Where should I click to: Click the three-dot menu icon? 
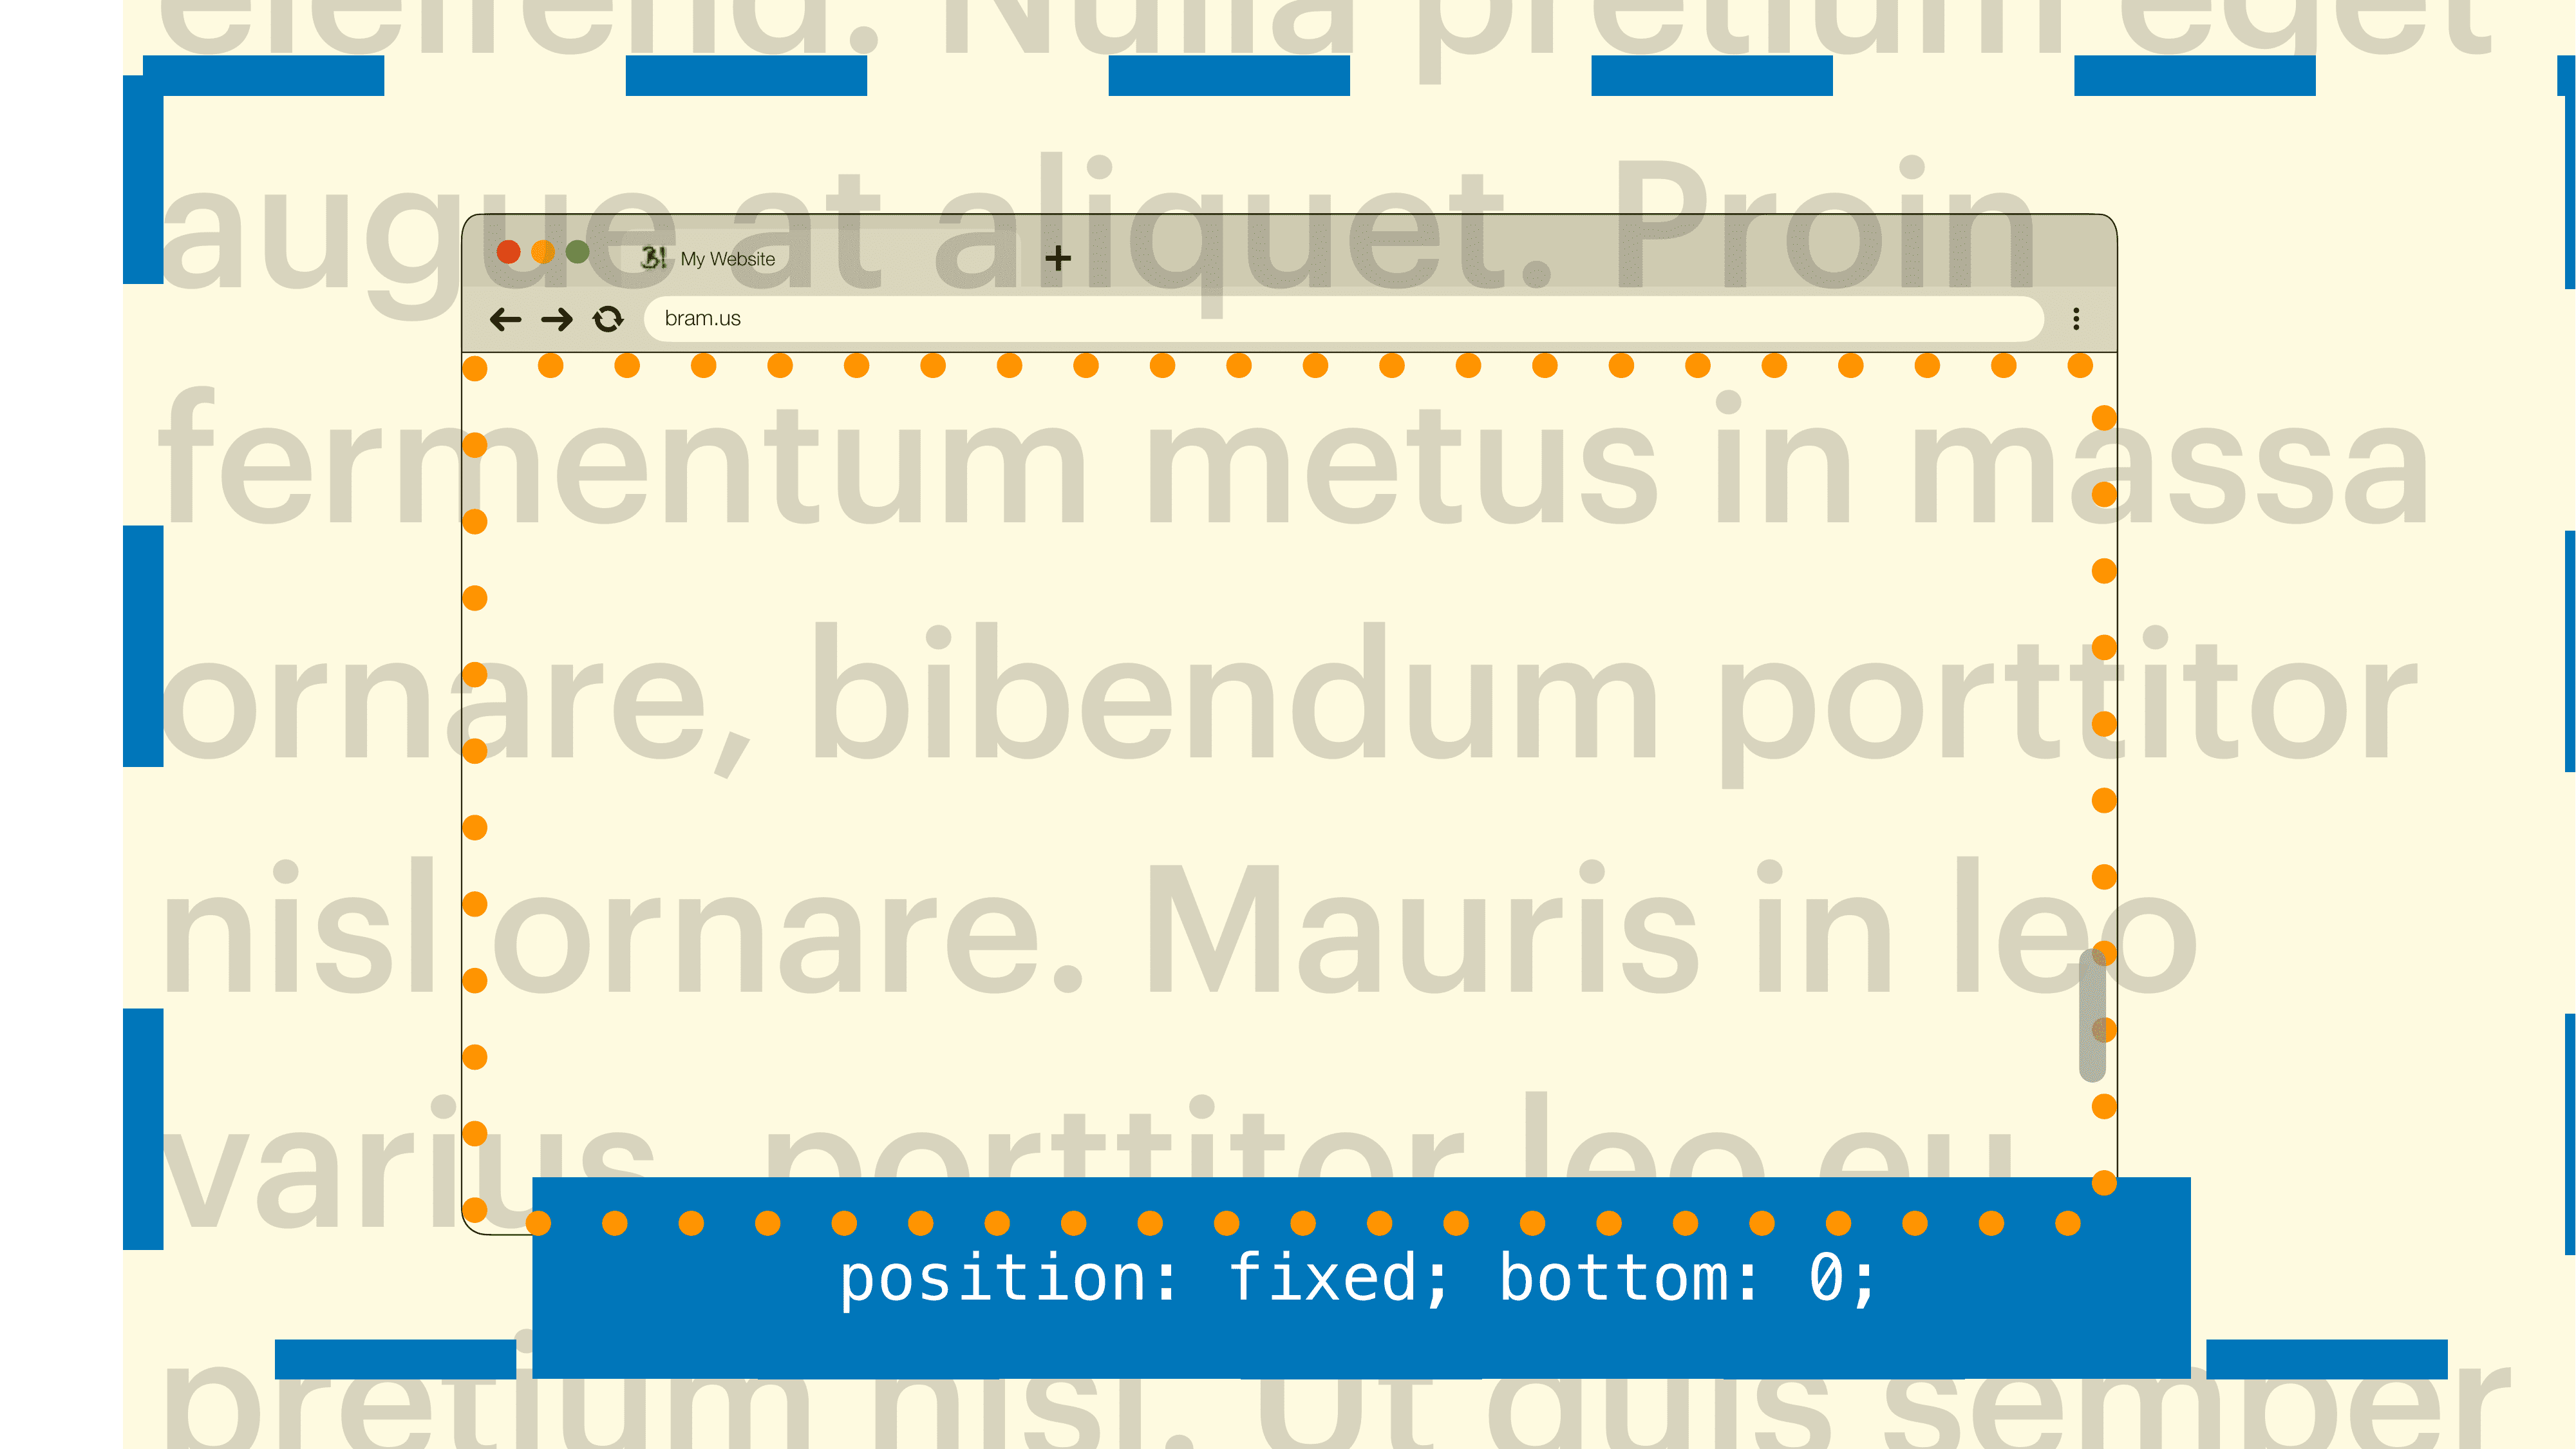click(2074, 319)
